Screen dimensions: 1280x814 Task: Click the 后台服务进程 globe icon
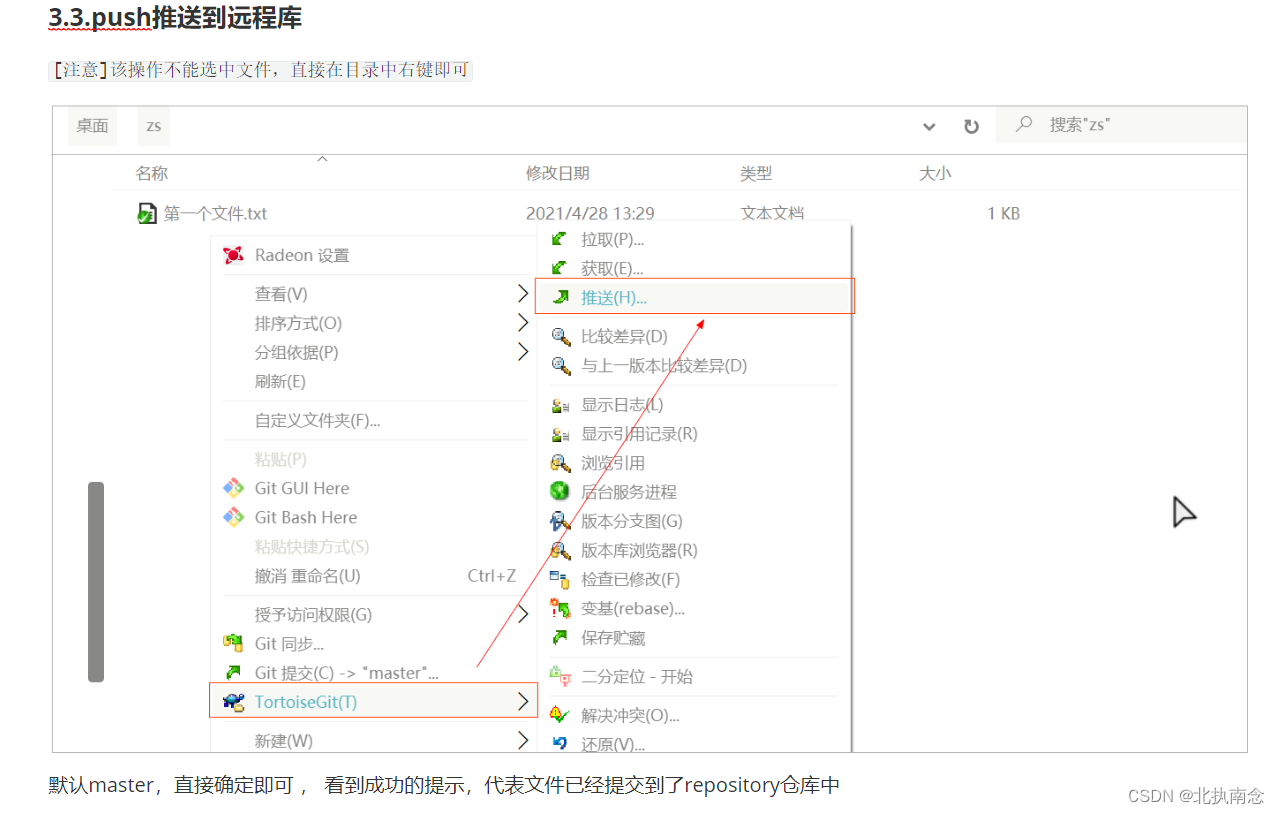[x=560, y=492]
